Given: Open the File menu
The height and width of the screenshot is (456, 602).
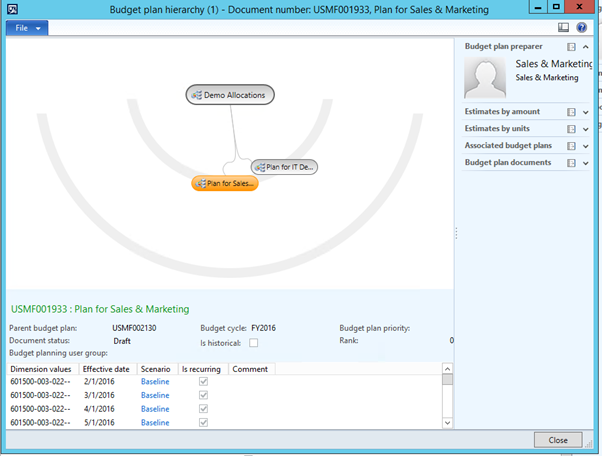Looking at the screenshot, I should [x=26, y=28].
